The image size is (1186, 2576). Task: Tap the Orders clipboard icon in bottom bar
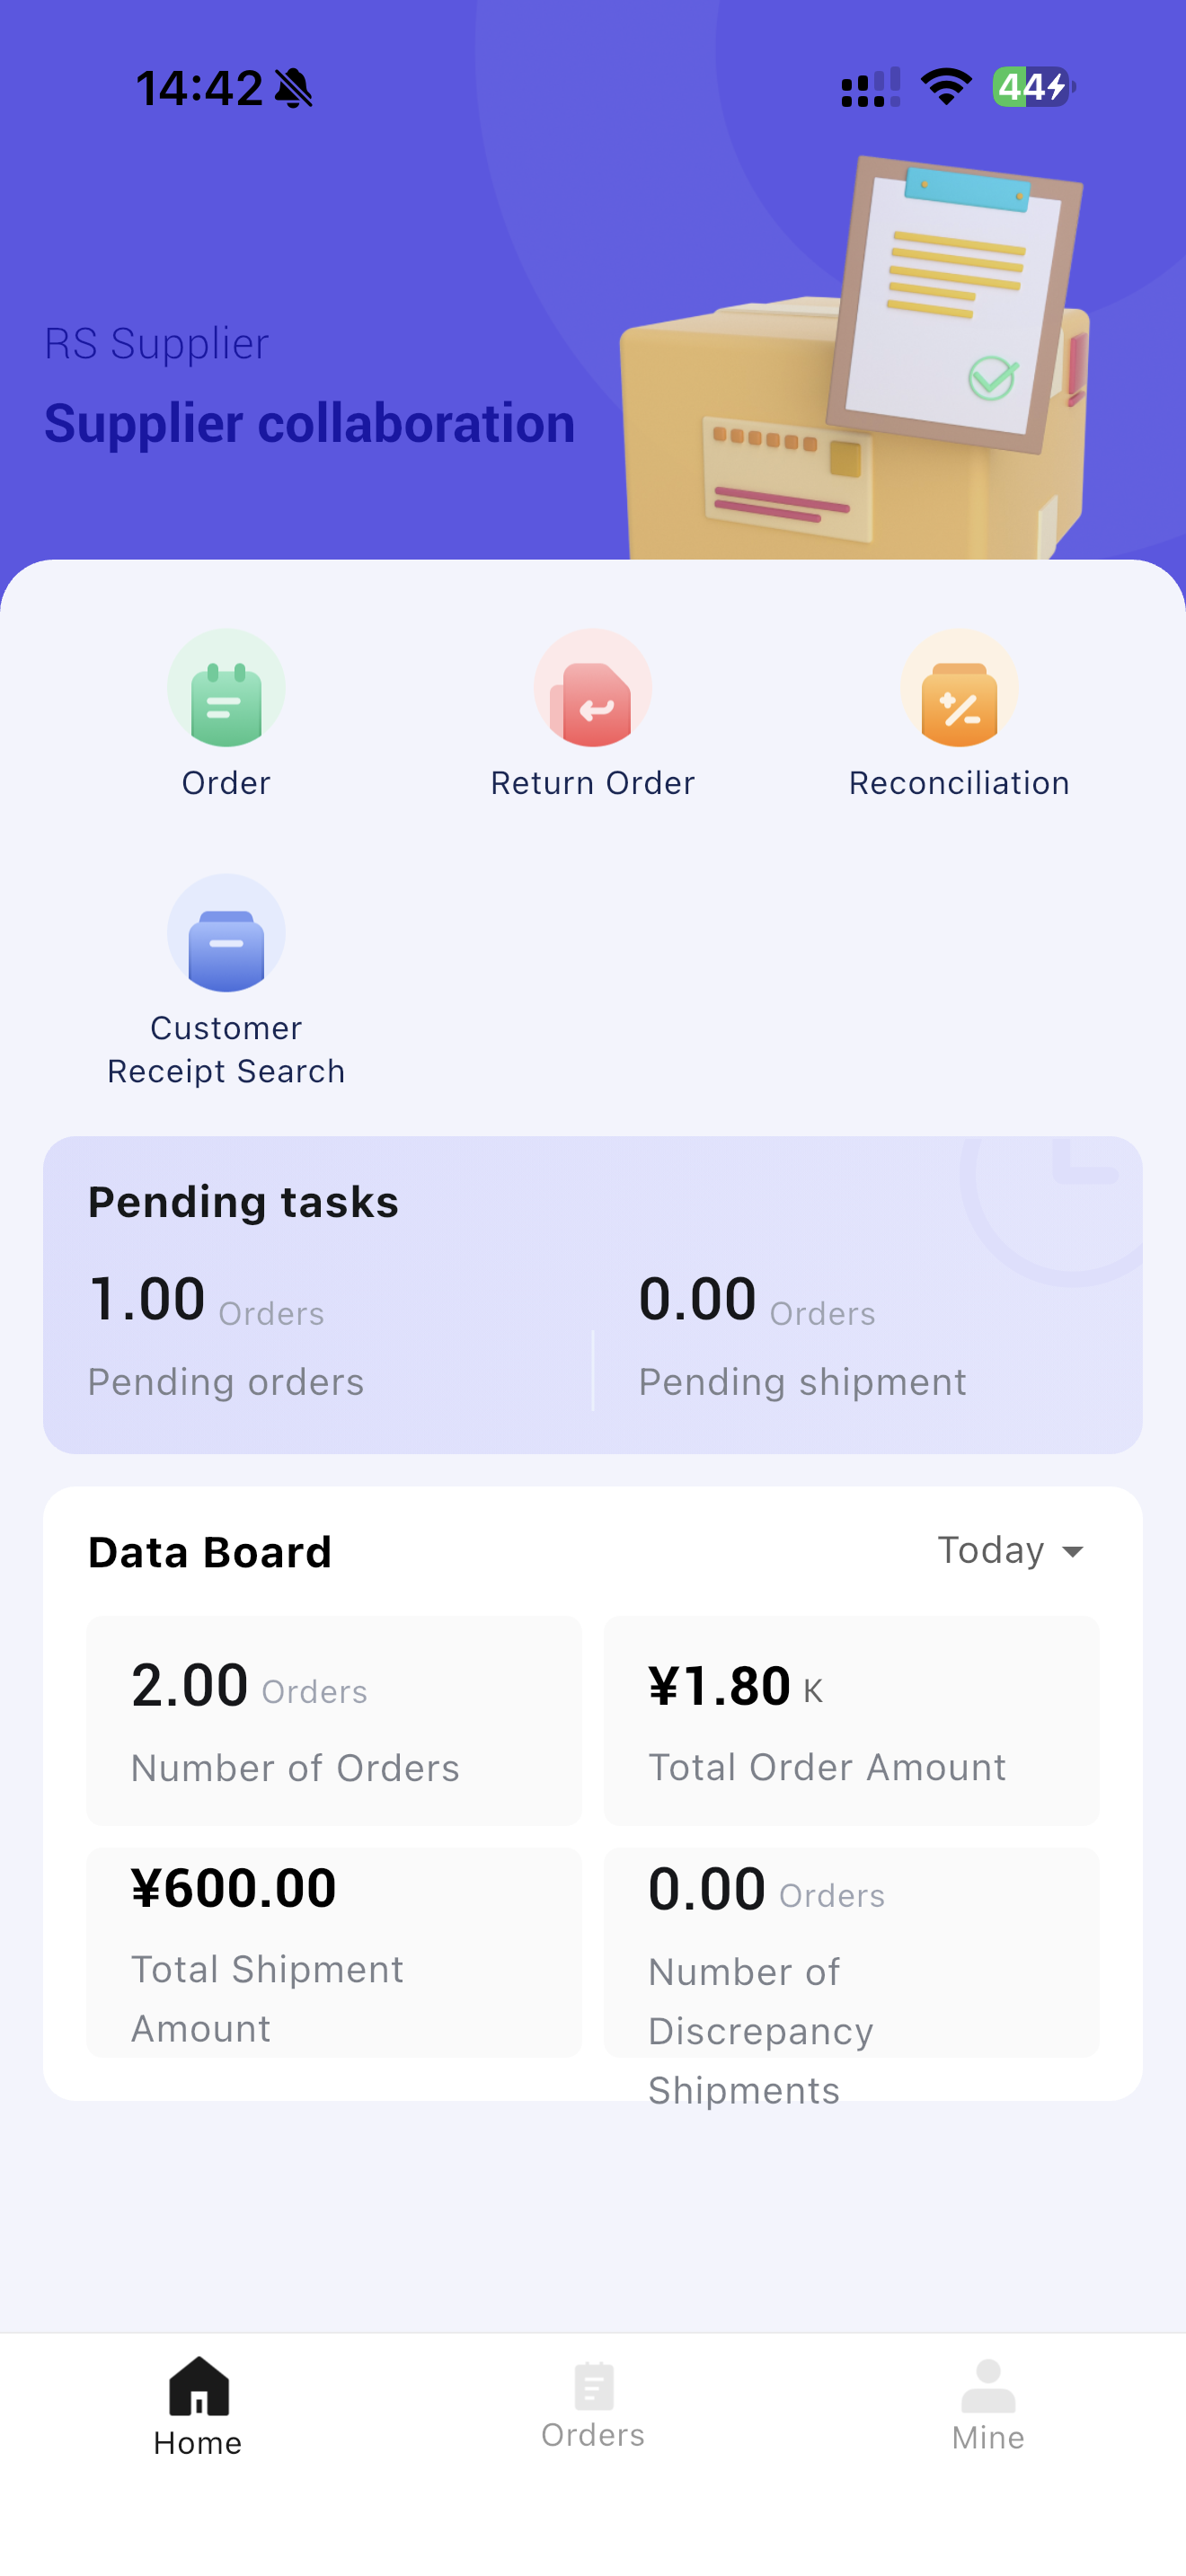[x=593, y=2386]
